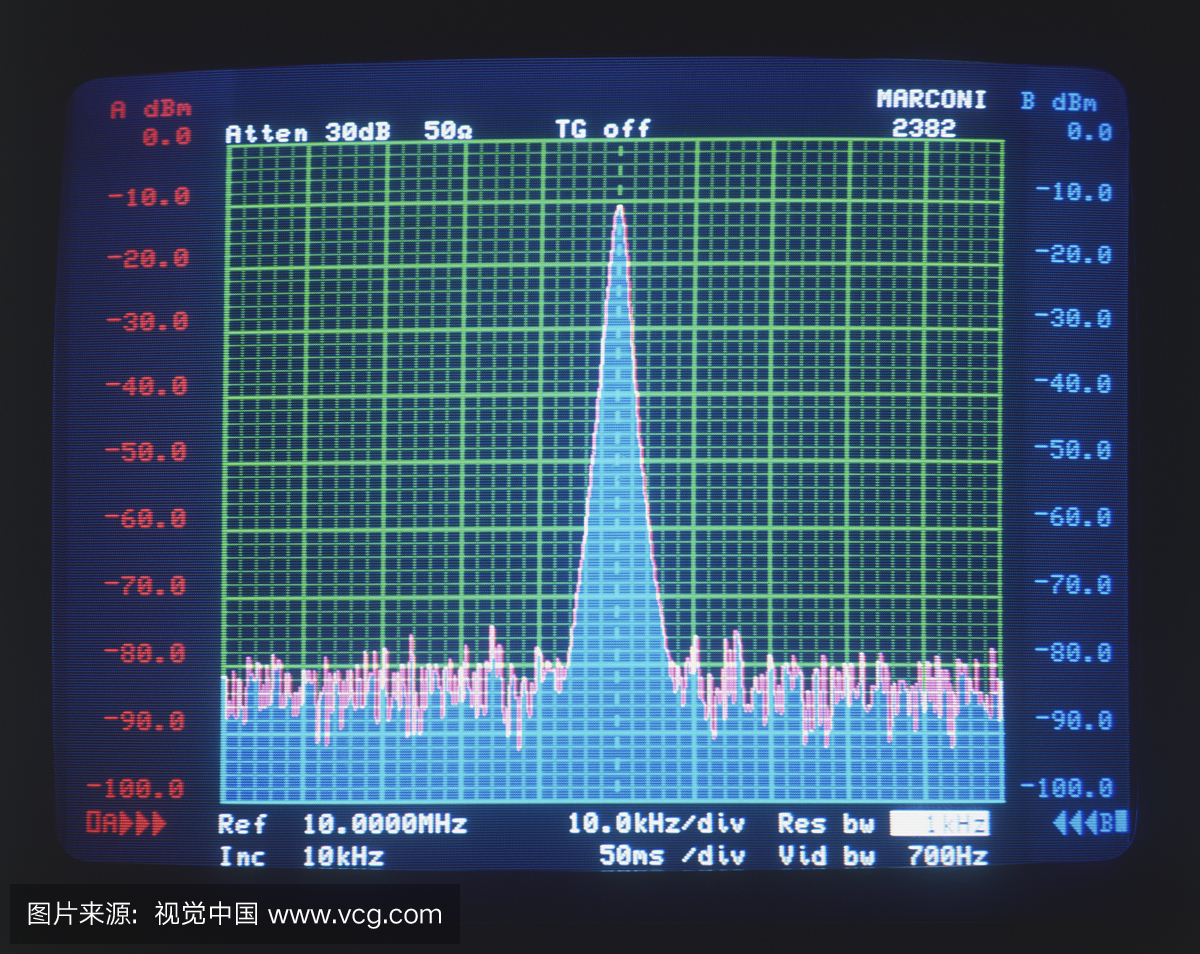
Task: Click the red A dBm scale header
Action: (x=150, y=109)
